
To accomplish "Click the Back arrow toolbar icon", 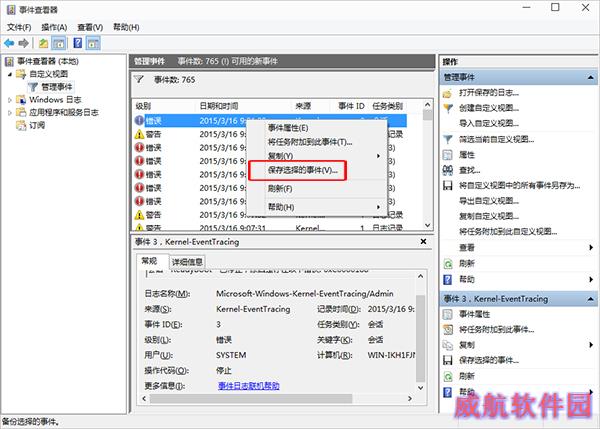I will pyautogui.click(x=9, y=43).
